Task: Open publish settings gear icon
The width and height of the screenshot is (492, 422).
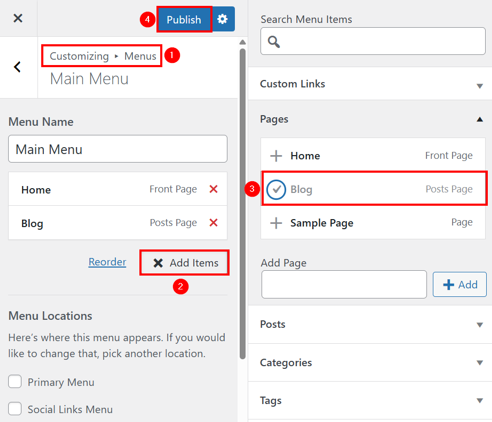Action: coord(223,19)
